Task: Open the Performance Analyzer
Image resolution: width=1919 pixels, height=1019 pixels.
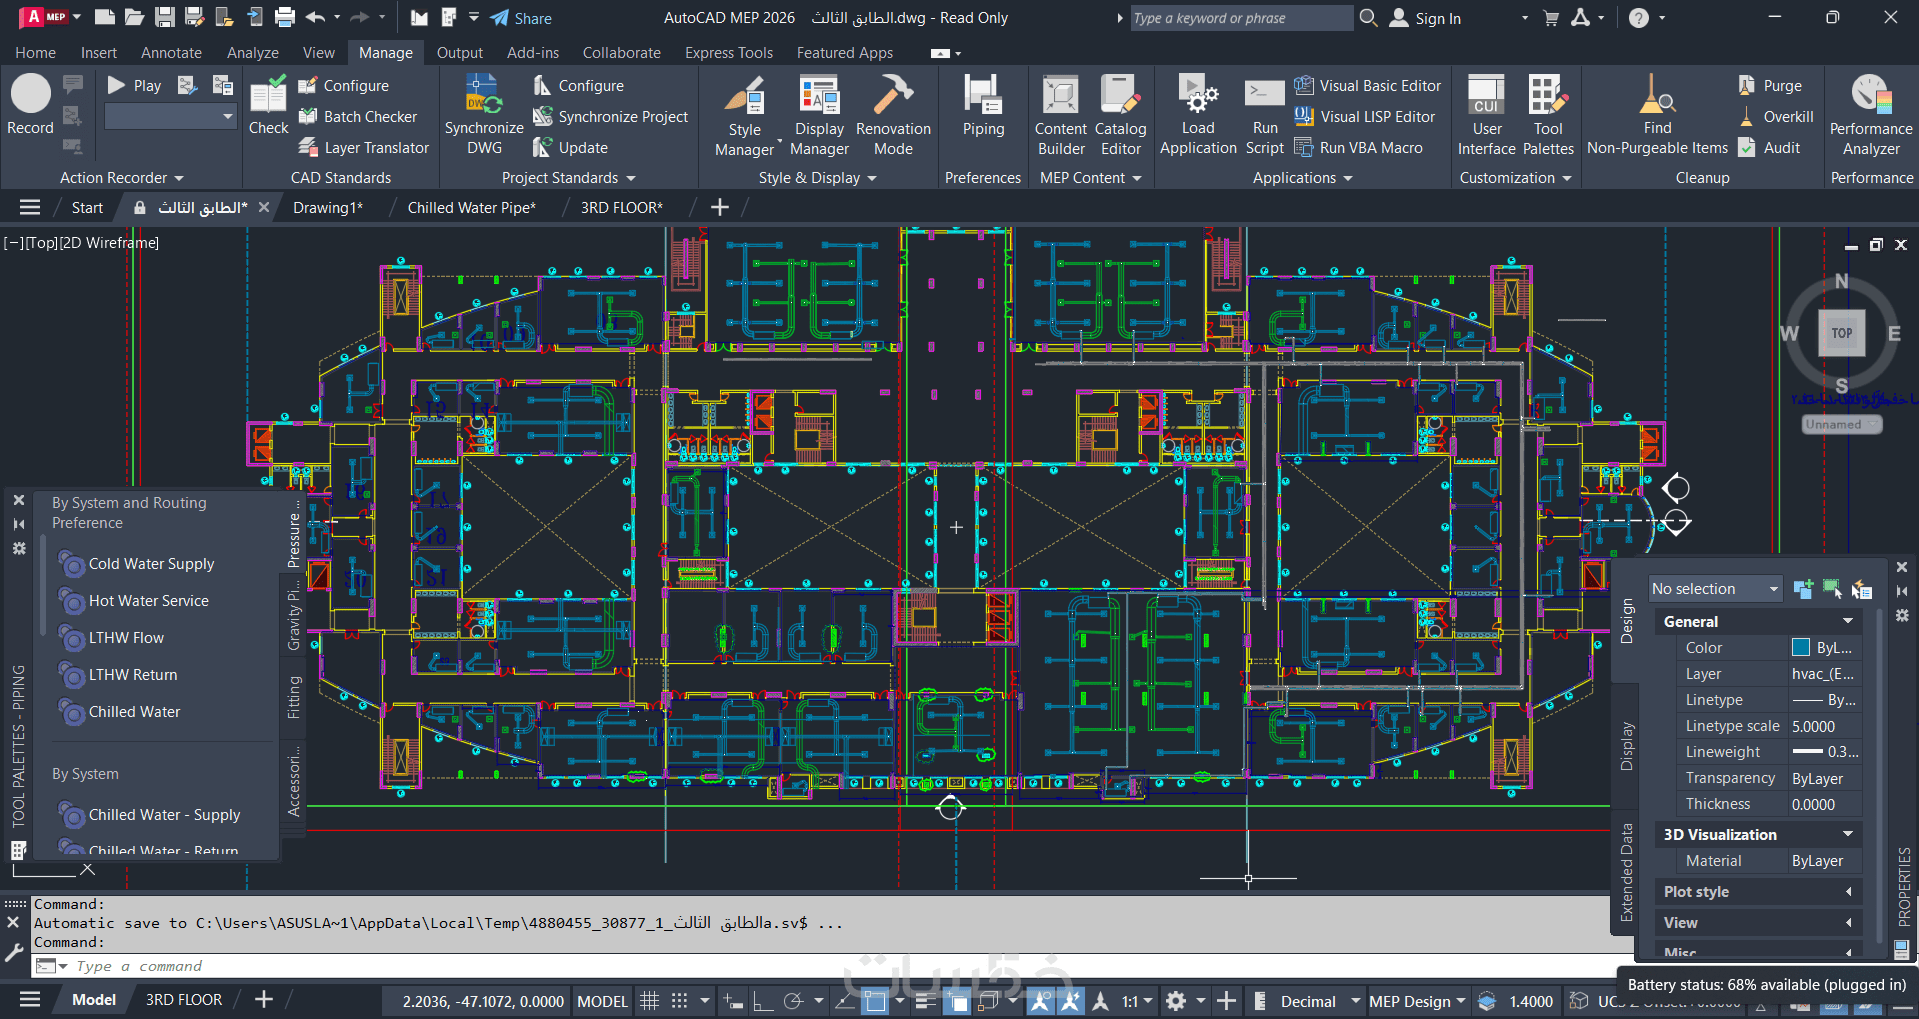Action: (x=1870, y=116)
